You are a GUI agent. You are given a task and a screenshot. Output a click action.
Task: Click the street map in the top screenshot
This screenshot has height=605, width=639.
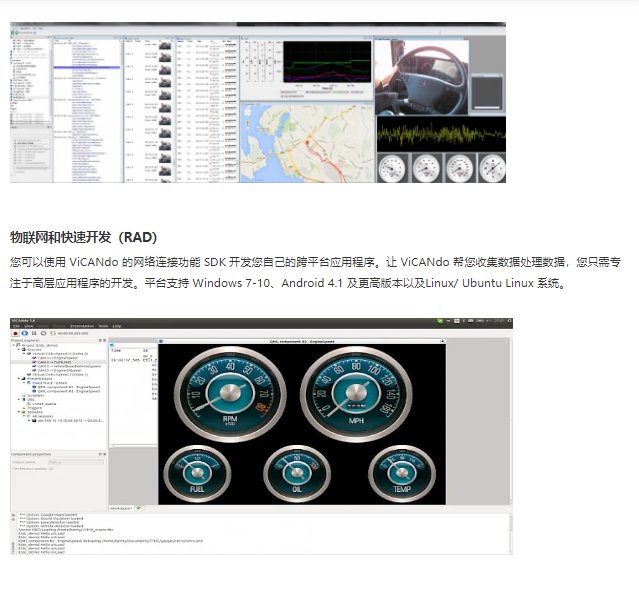(306, 145)
